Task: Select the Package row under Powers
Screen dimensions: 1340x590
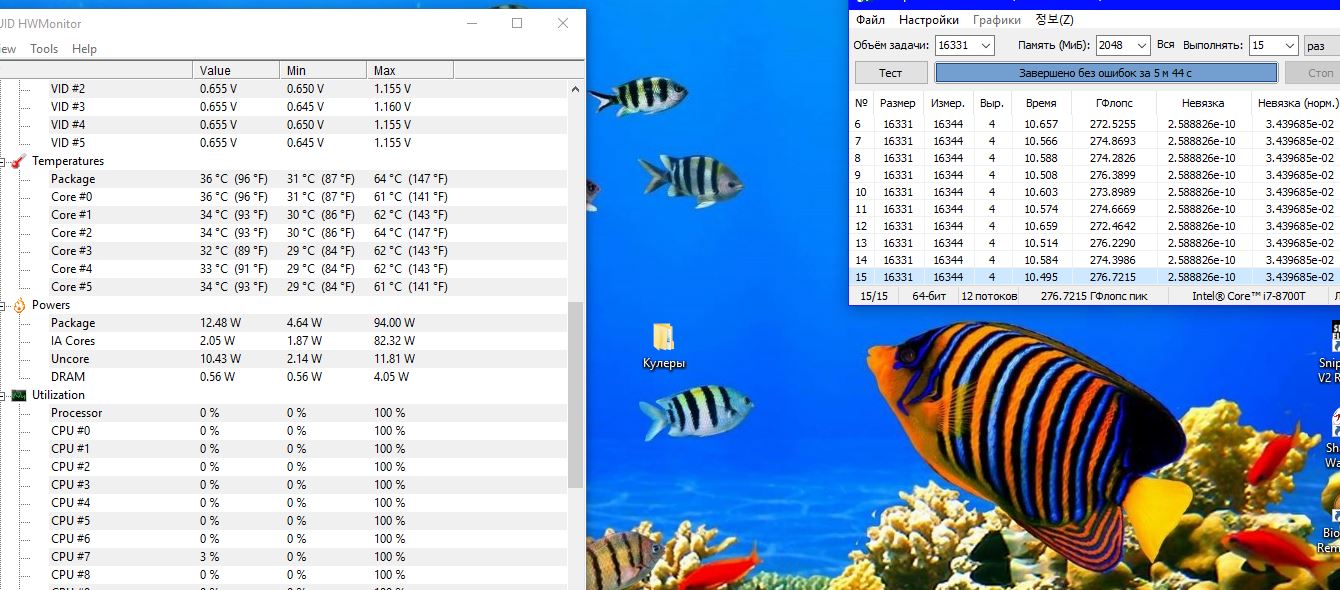Action: (283, 323)
